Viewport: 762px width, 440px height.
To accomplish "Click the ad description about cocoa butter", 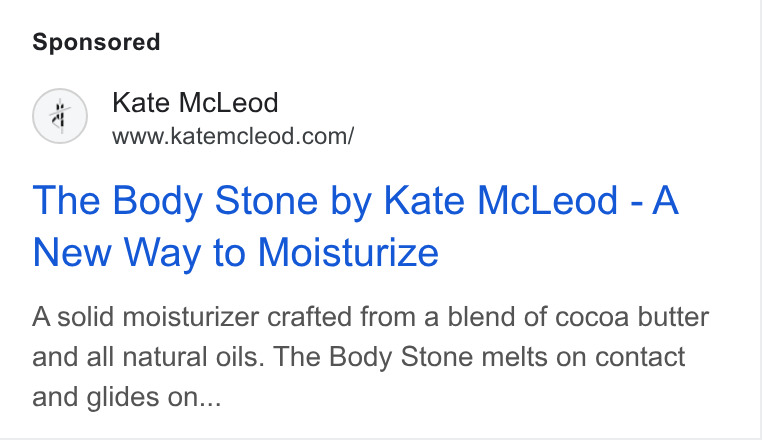I will [x=370, y=356].
